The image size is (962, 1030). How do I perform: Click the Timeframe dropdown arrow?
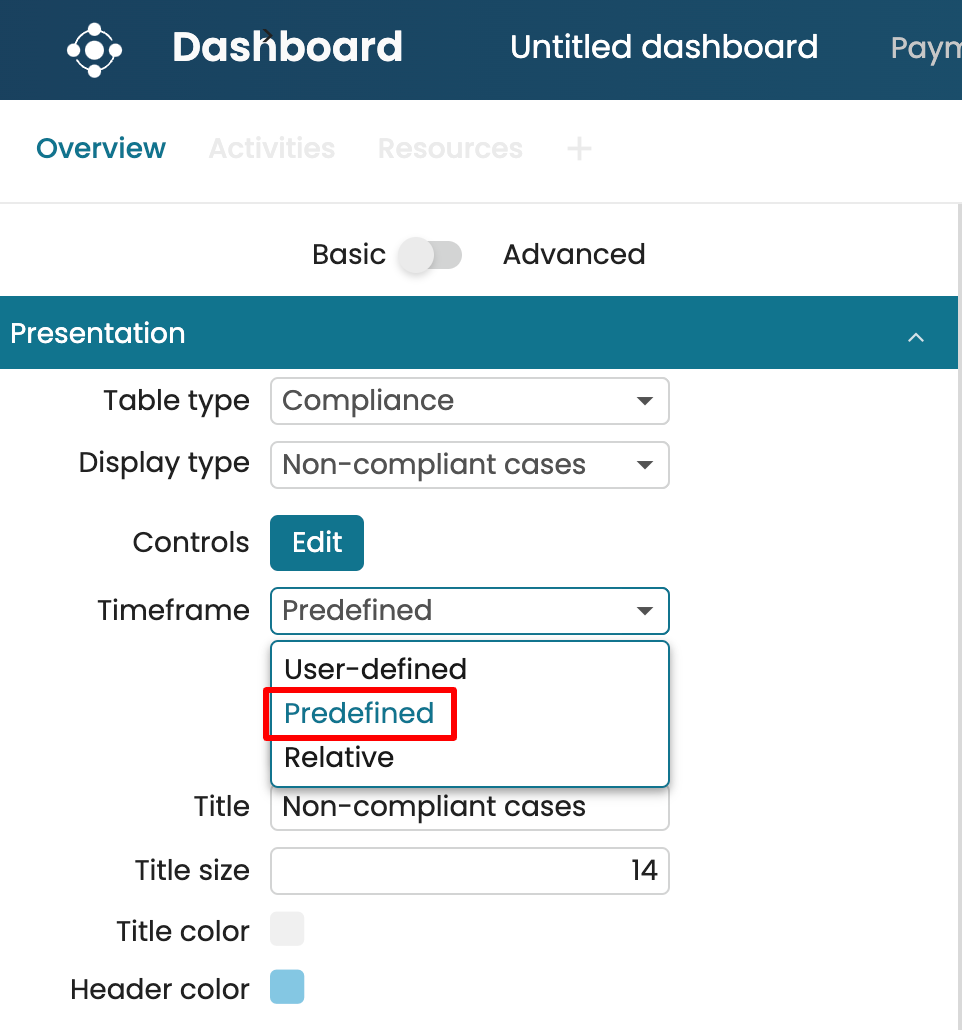coord(645,611)
